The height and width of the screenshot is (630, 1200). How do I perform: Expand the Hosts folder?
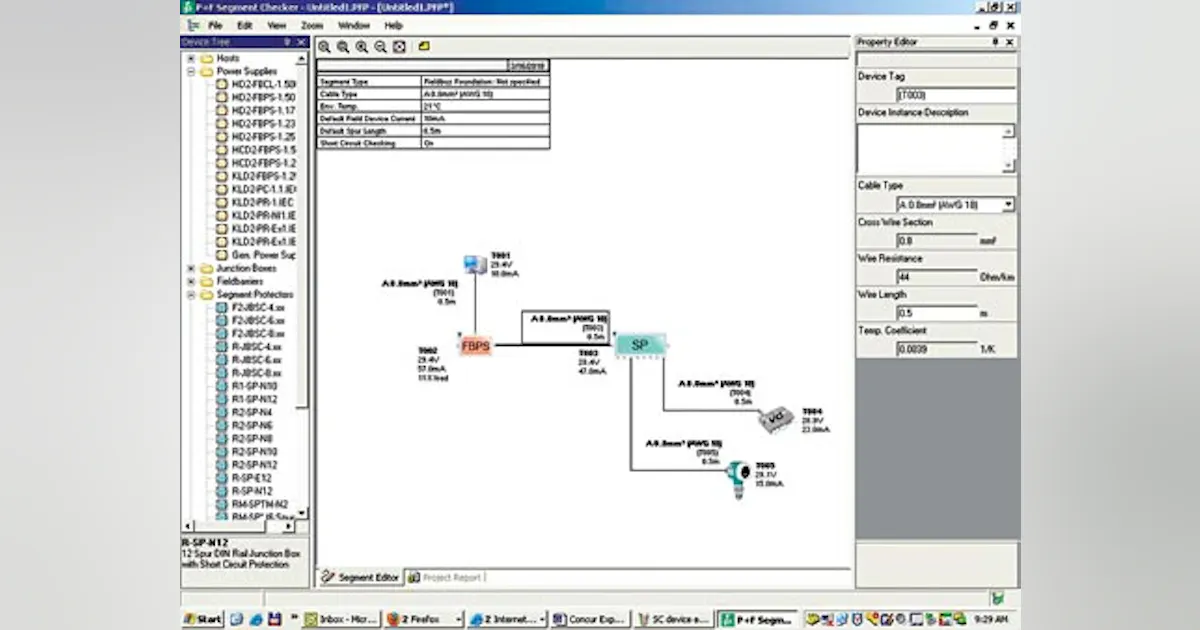(x=191, y=59)
